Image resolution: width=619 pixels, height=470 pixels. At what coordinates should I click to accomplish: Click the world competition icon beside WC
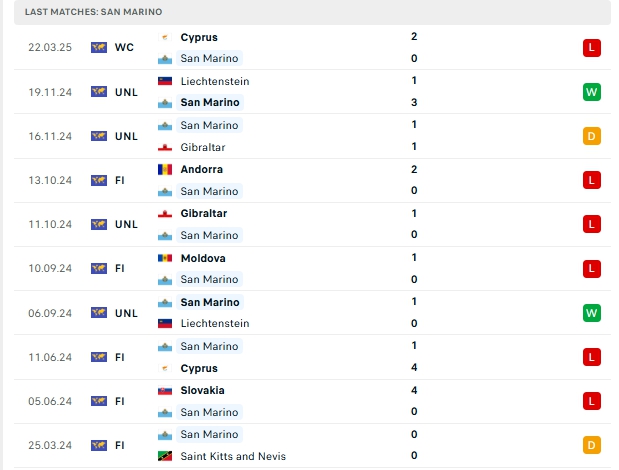pos(99,47)
